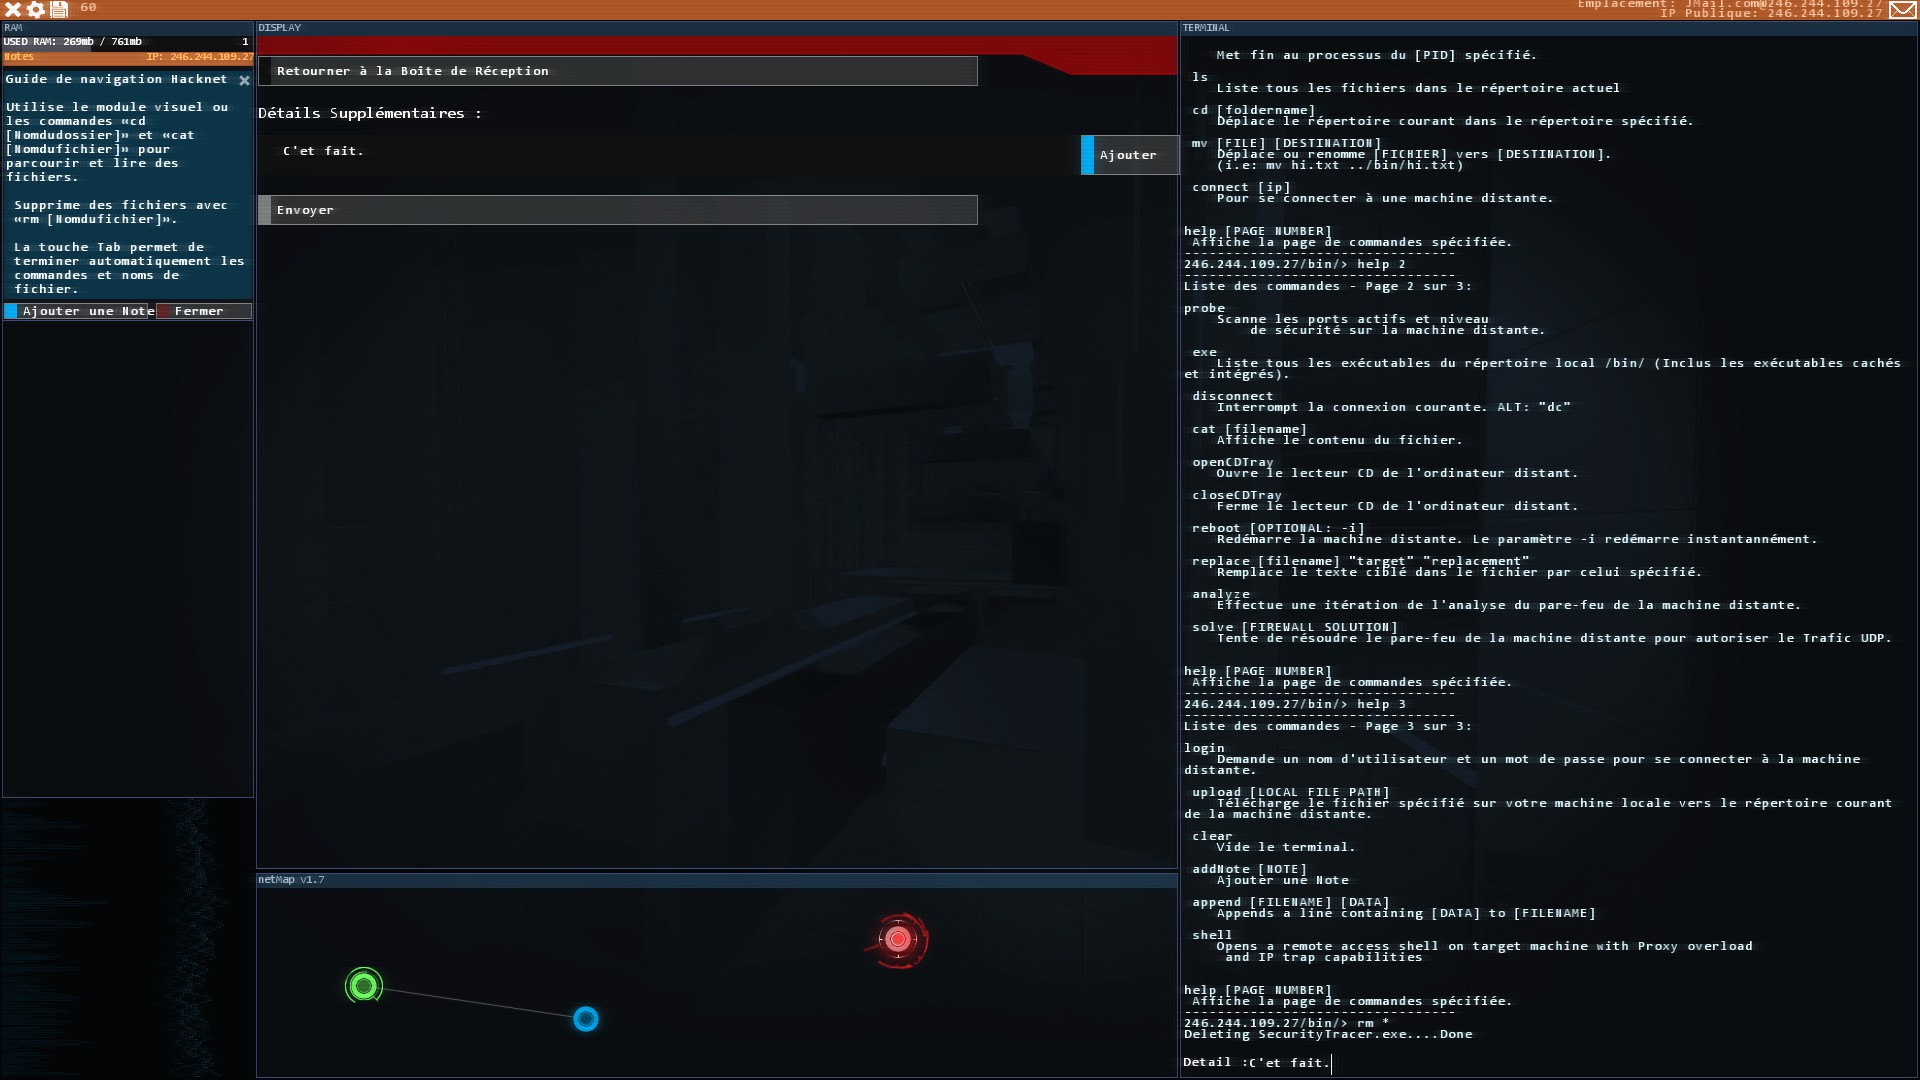Click the TERMINAL panel header
1920x1080 pixels.
tap(1206, 28)
